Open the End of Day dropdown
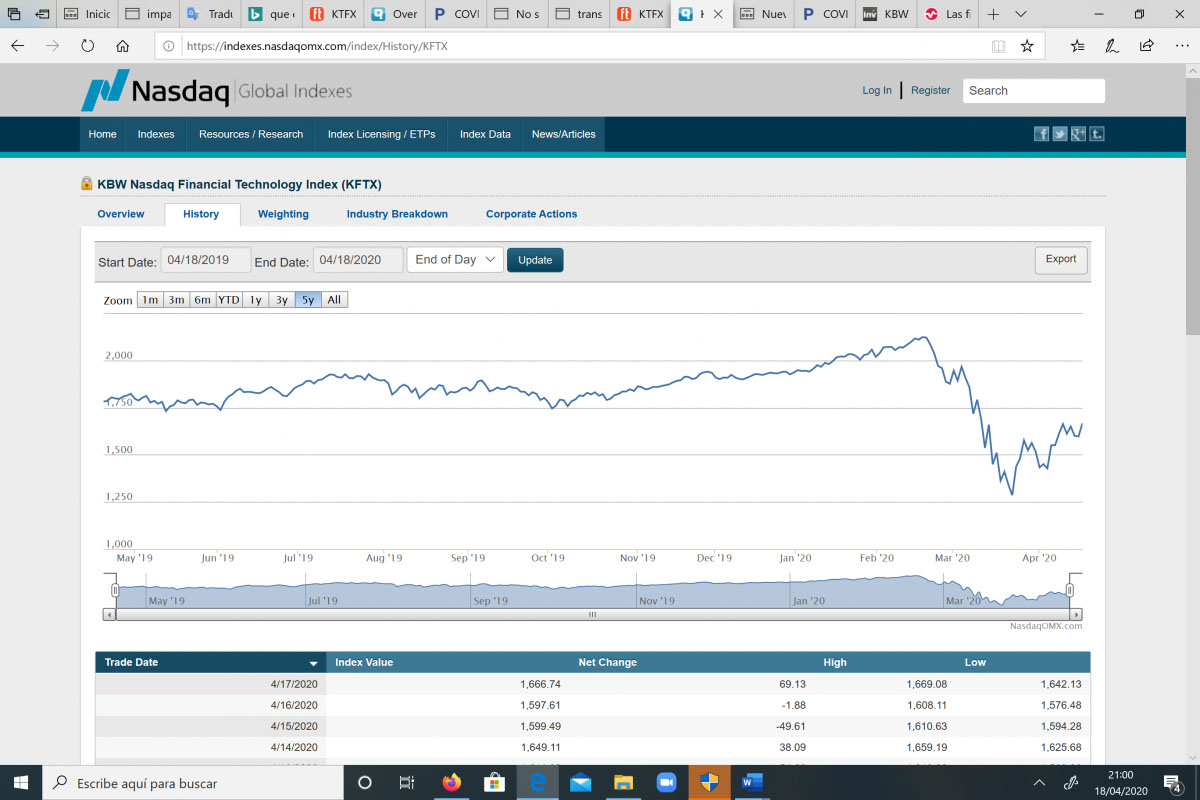 coord(455,260)
